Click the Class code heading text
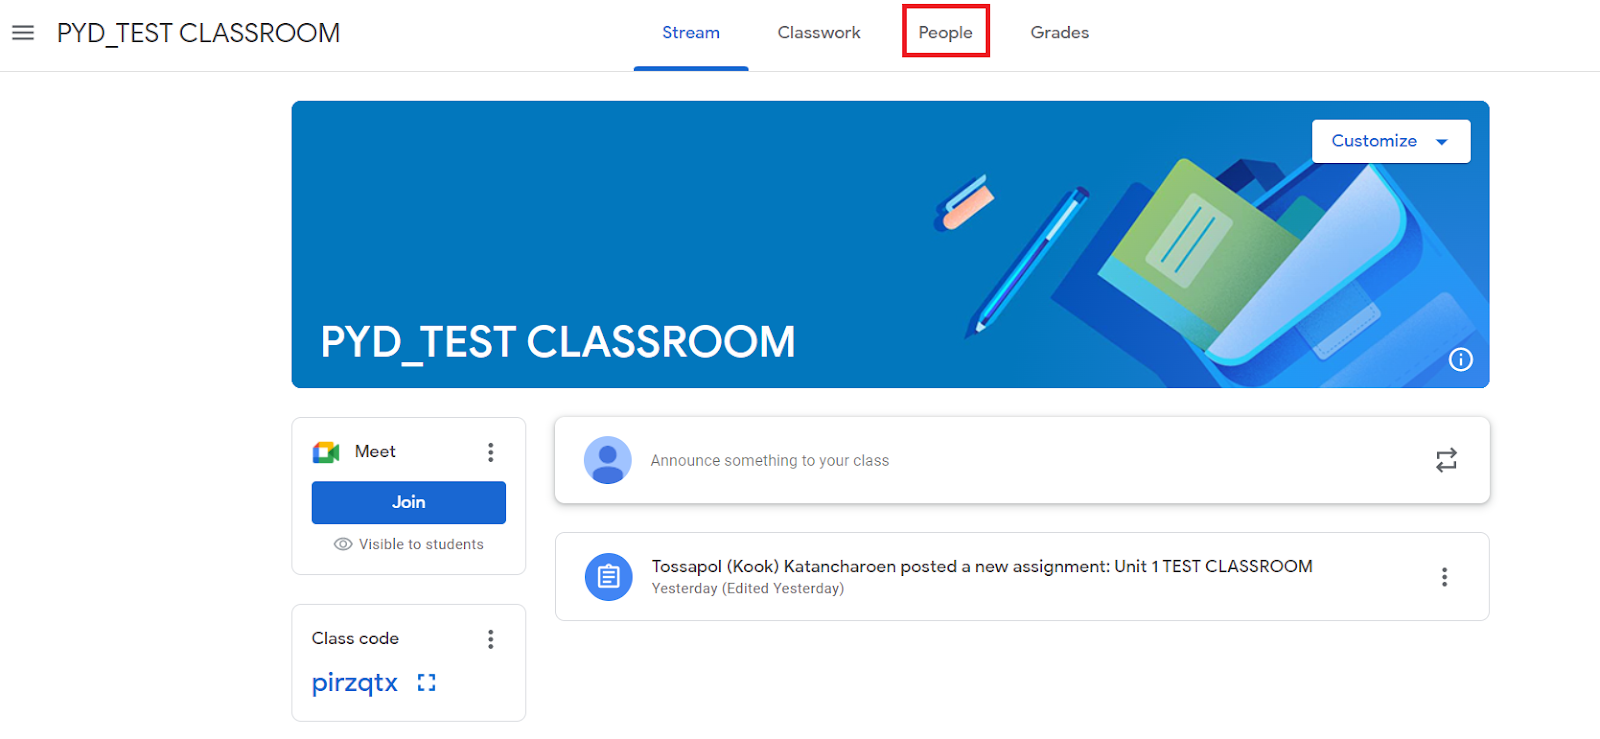Screen dimensions: 1600x739 coord(355,638)
